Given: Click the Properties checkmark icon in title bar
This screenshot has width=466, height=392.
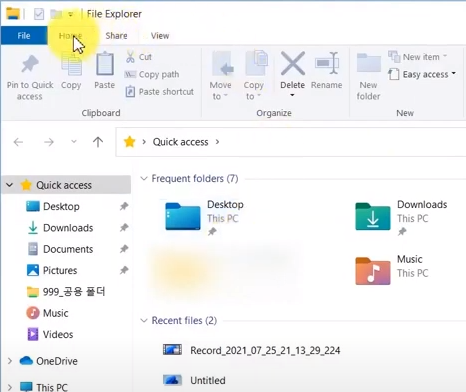Looking at the screenshot, I should pos(39,14).
